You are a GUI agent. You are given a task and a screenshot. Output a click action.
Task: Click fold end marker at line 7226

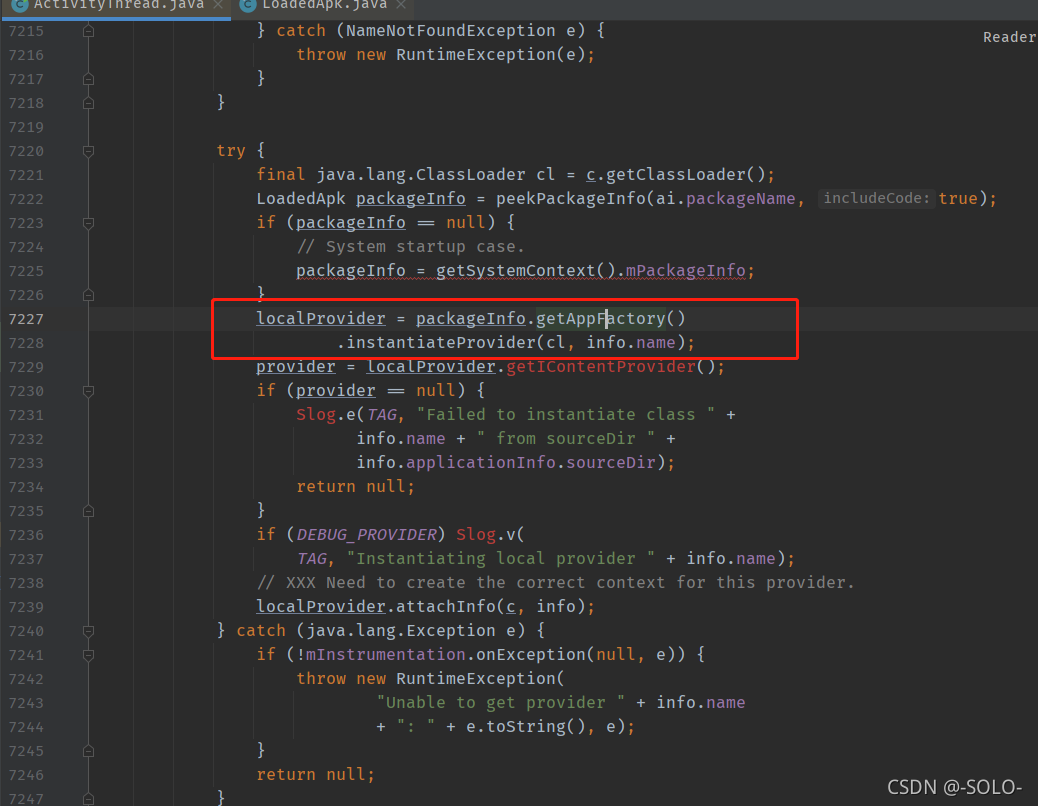tap(88, 295)
